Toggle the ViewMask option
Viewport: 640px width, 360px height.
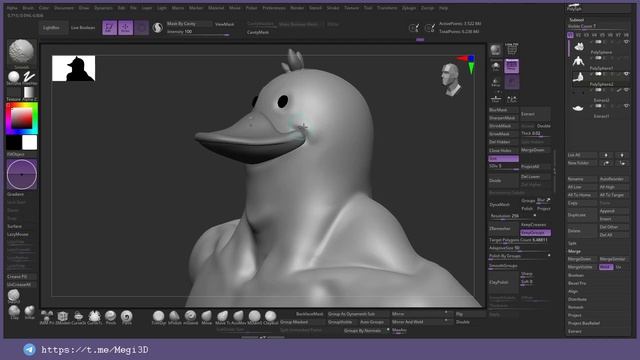[224, 24]
